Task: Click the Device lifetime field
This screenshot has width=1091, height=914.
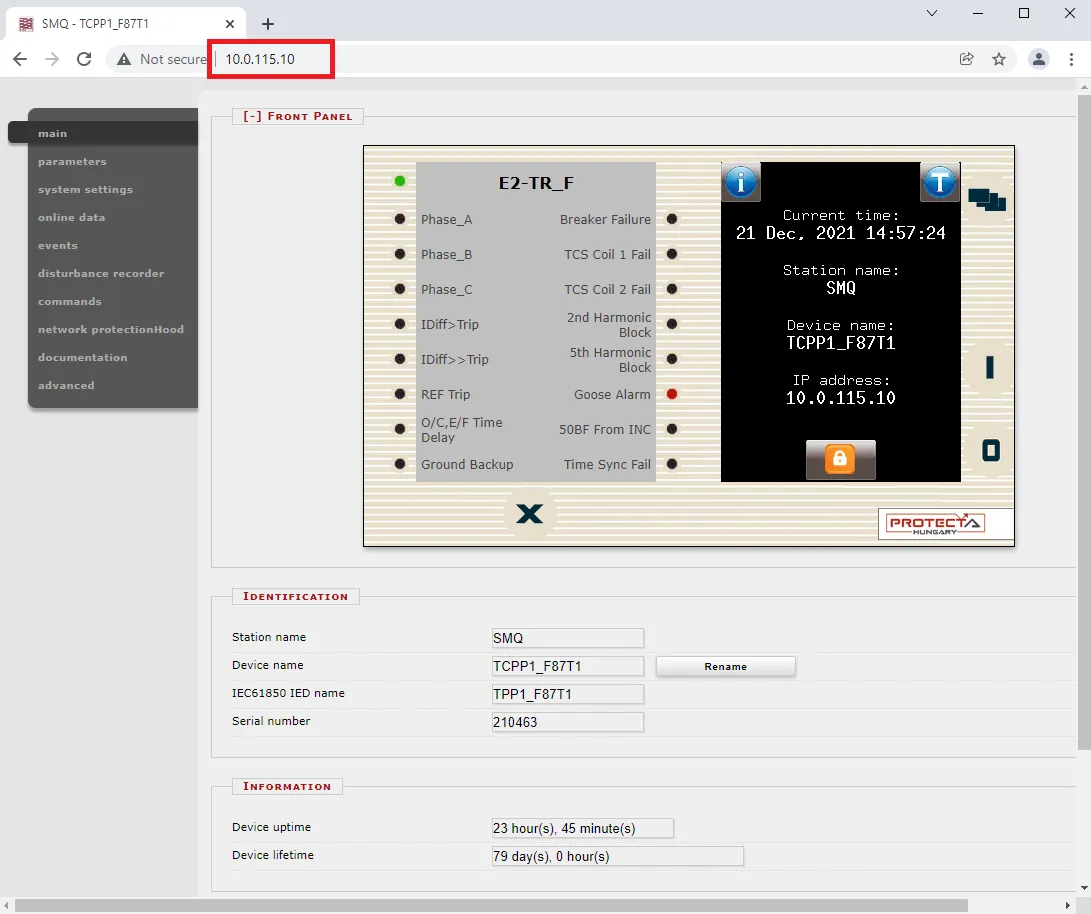Action: pyautogui.click(x=618, y=856)
